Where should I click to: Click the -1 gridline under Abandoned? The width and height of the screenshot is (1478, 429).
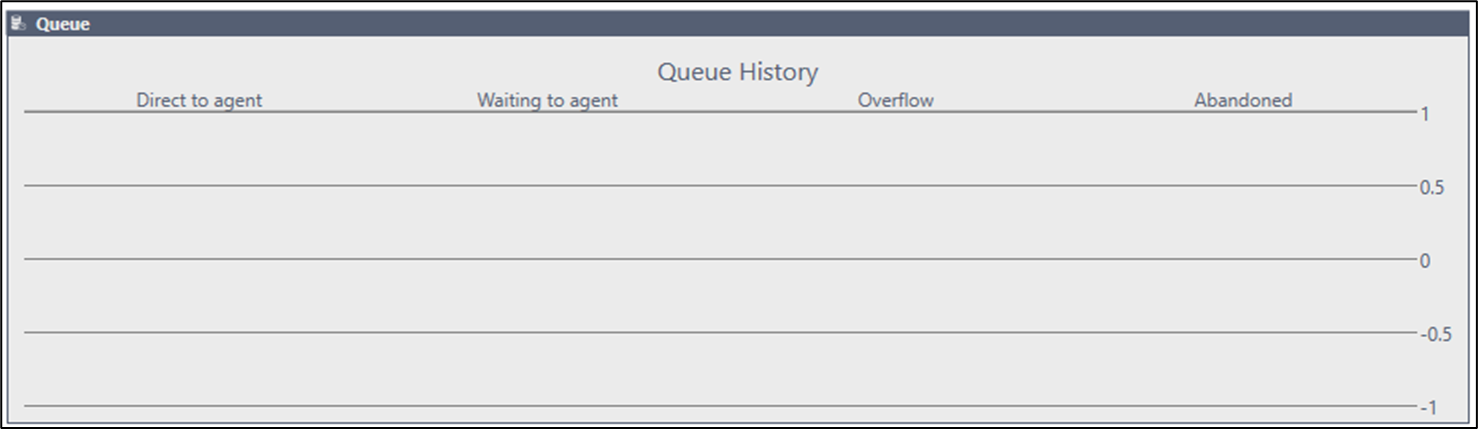pos(1243,406)
